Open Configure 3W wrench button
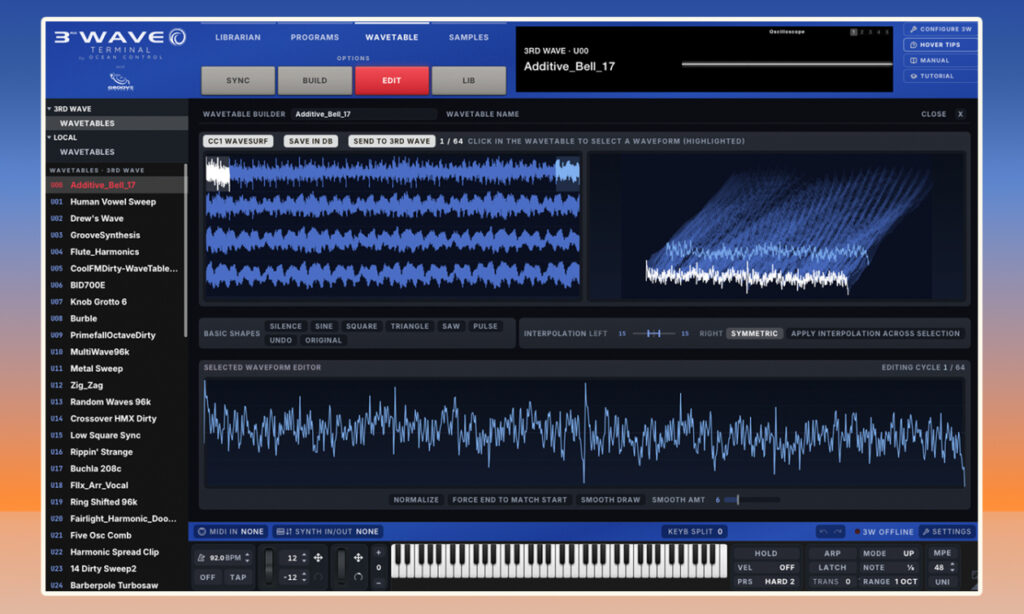 click(x=940, y=29)
